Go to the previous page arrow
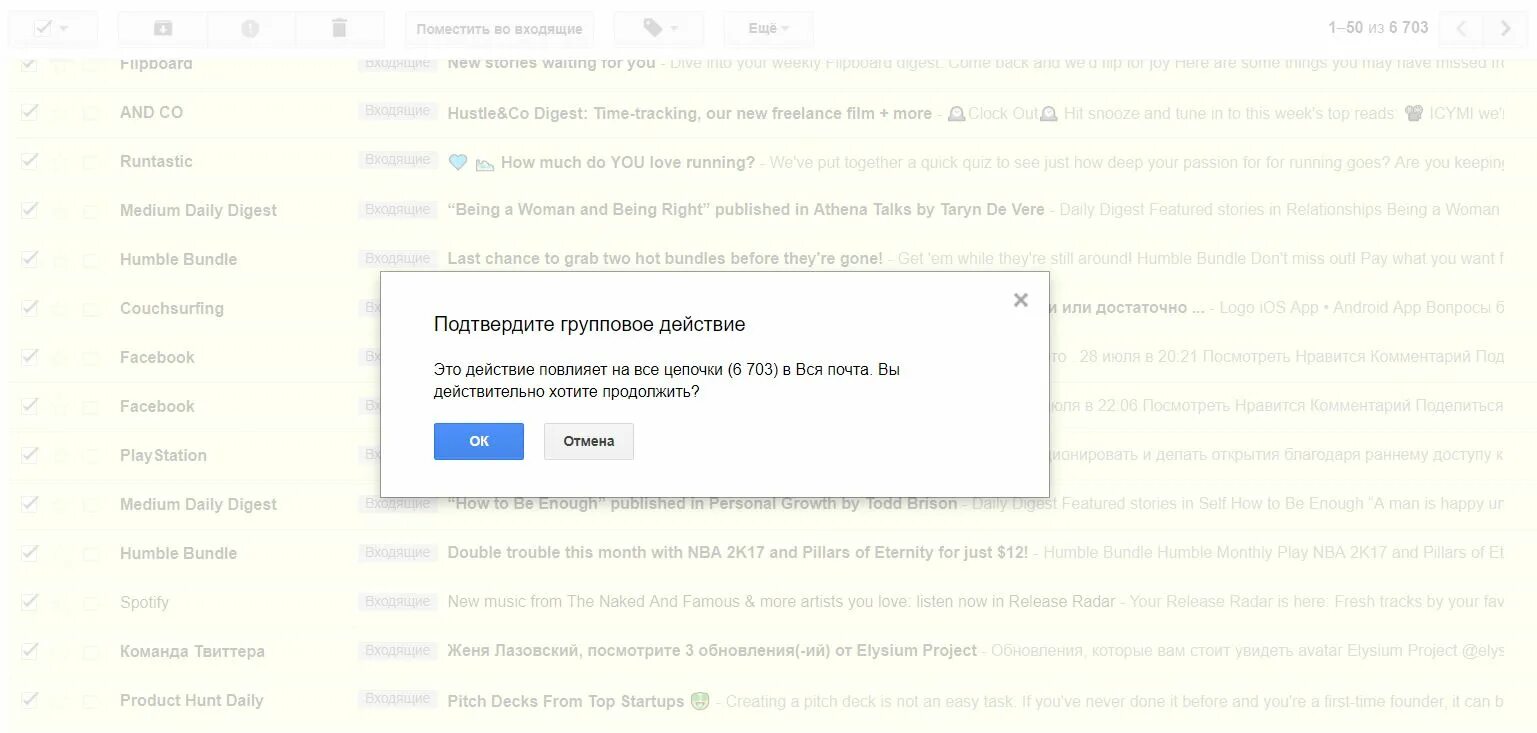The width and height of the screenshot is (1537, 733). tap(1461, 29)
